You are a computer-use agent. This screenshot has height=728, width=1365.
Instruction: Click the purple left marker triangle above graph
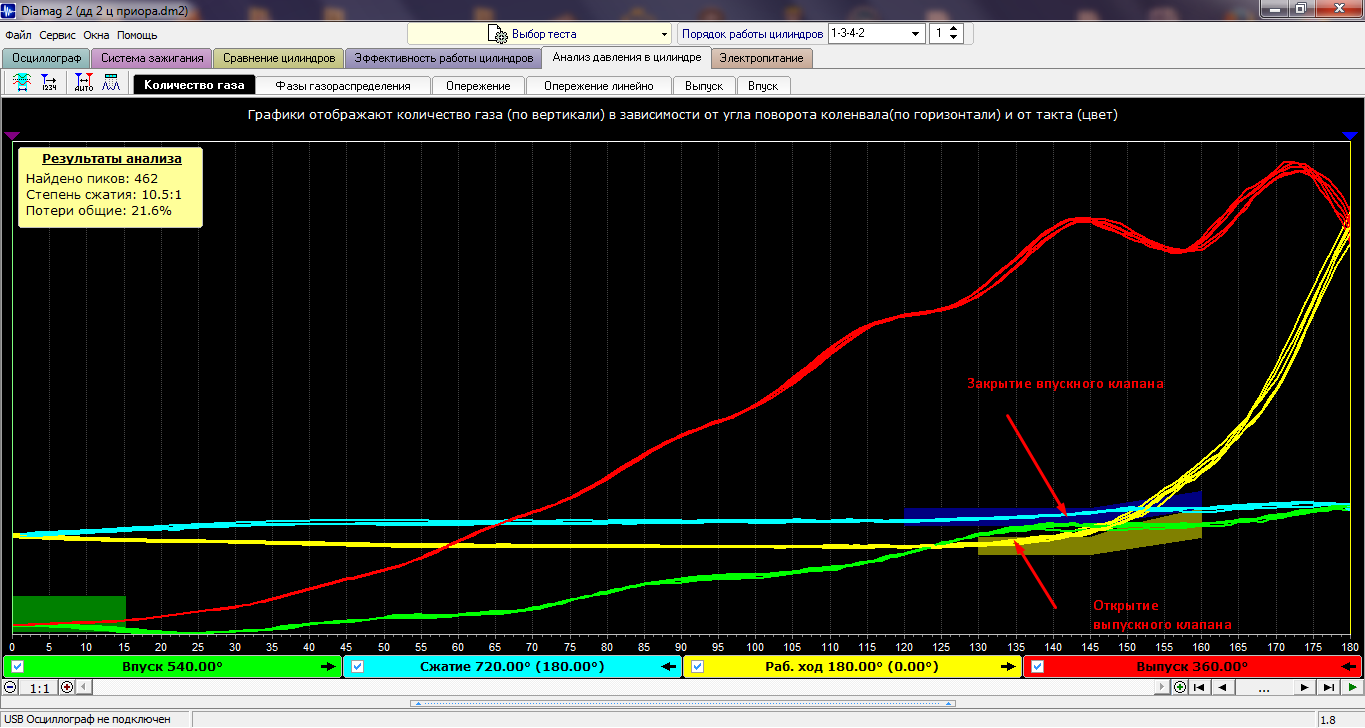12,135
